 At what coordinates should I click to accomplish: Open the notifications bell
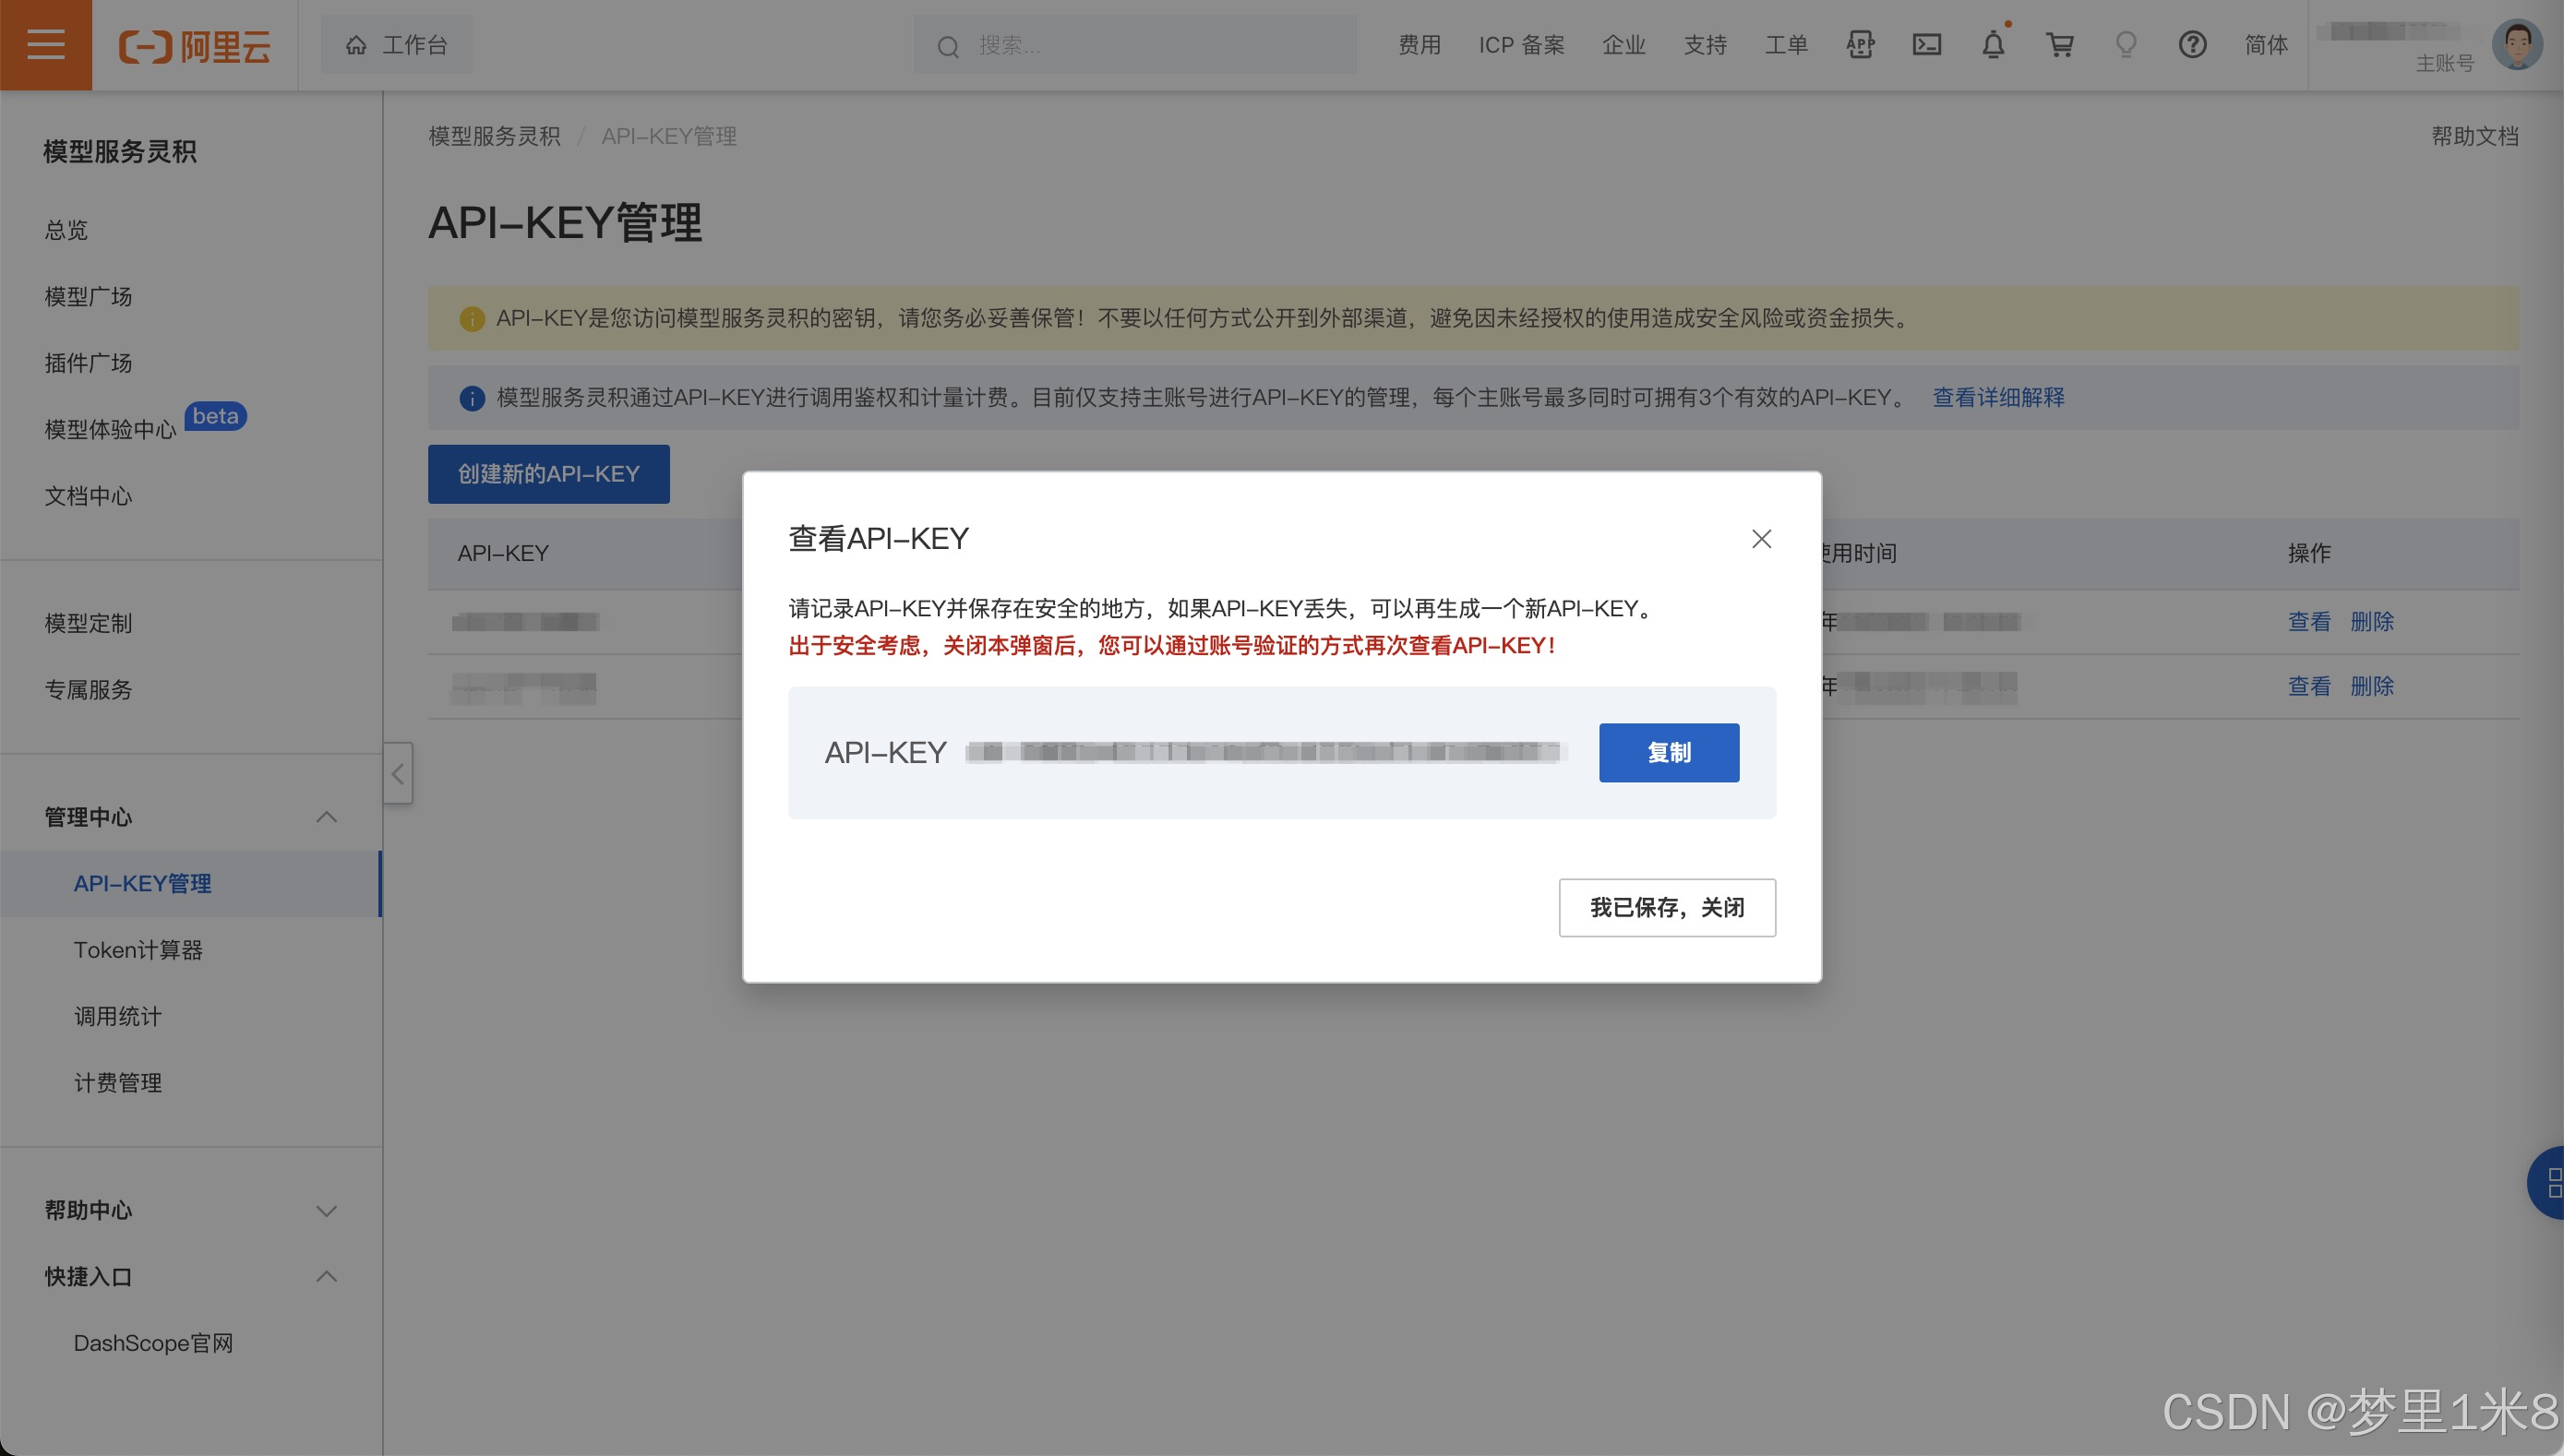tap(1993, 45)
